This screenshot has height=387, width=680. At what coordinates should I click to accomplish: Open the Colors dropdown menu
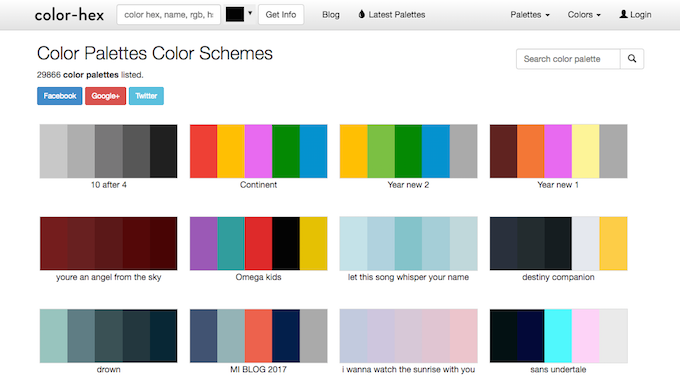584,15
